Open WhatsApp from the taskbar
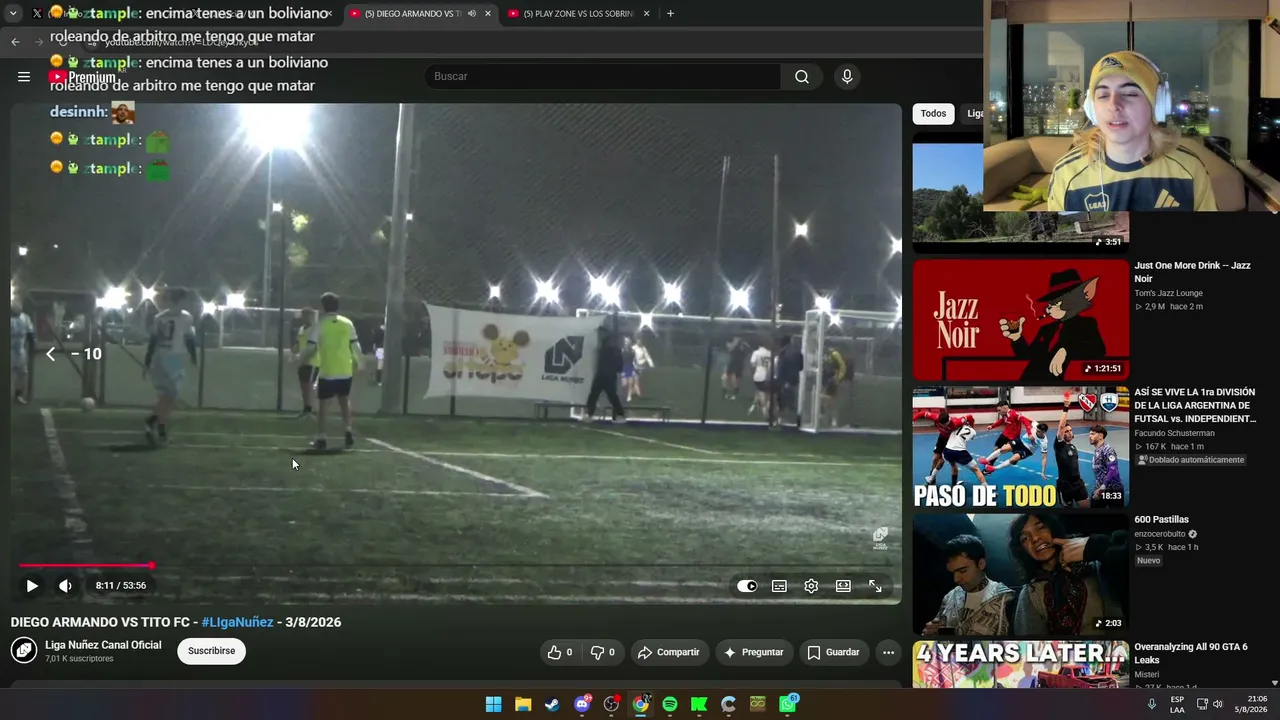The image size is (1280, 720). [788, 704]
